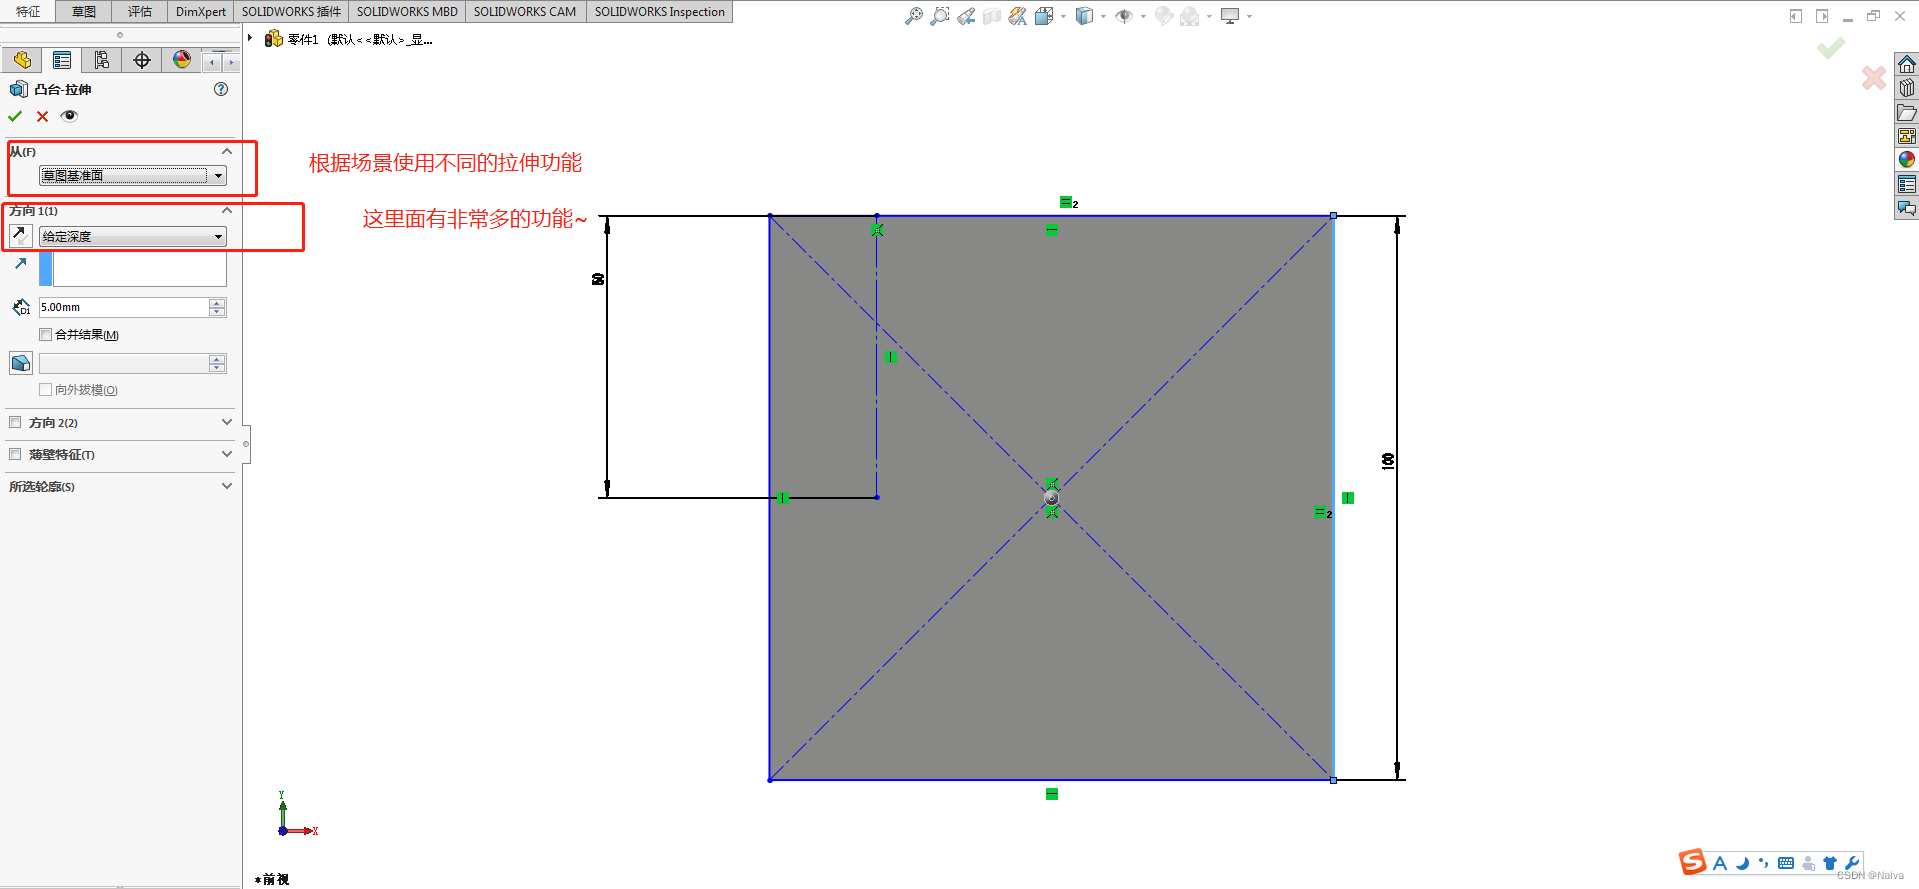Screen dimensions: 1919x889
Task: Open File Explorer folder icon in task pane
Action: pos(1907,113)
